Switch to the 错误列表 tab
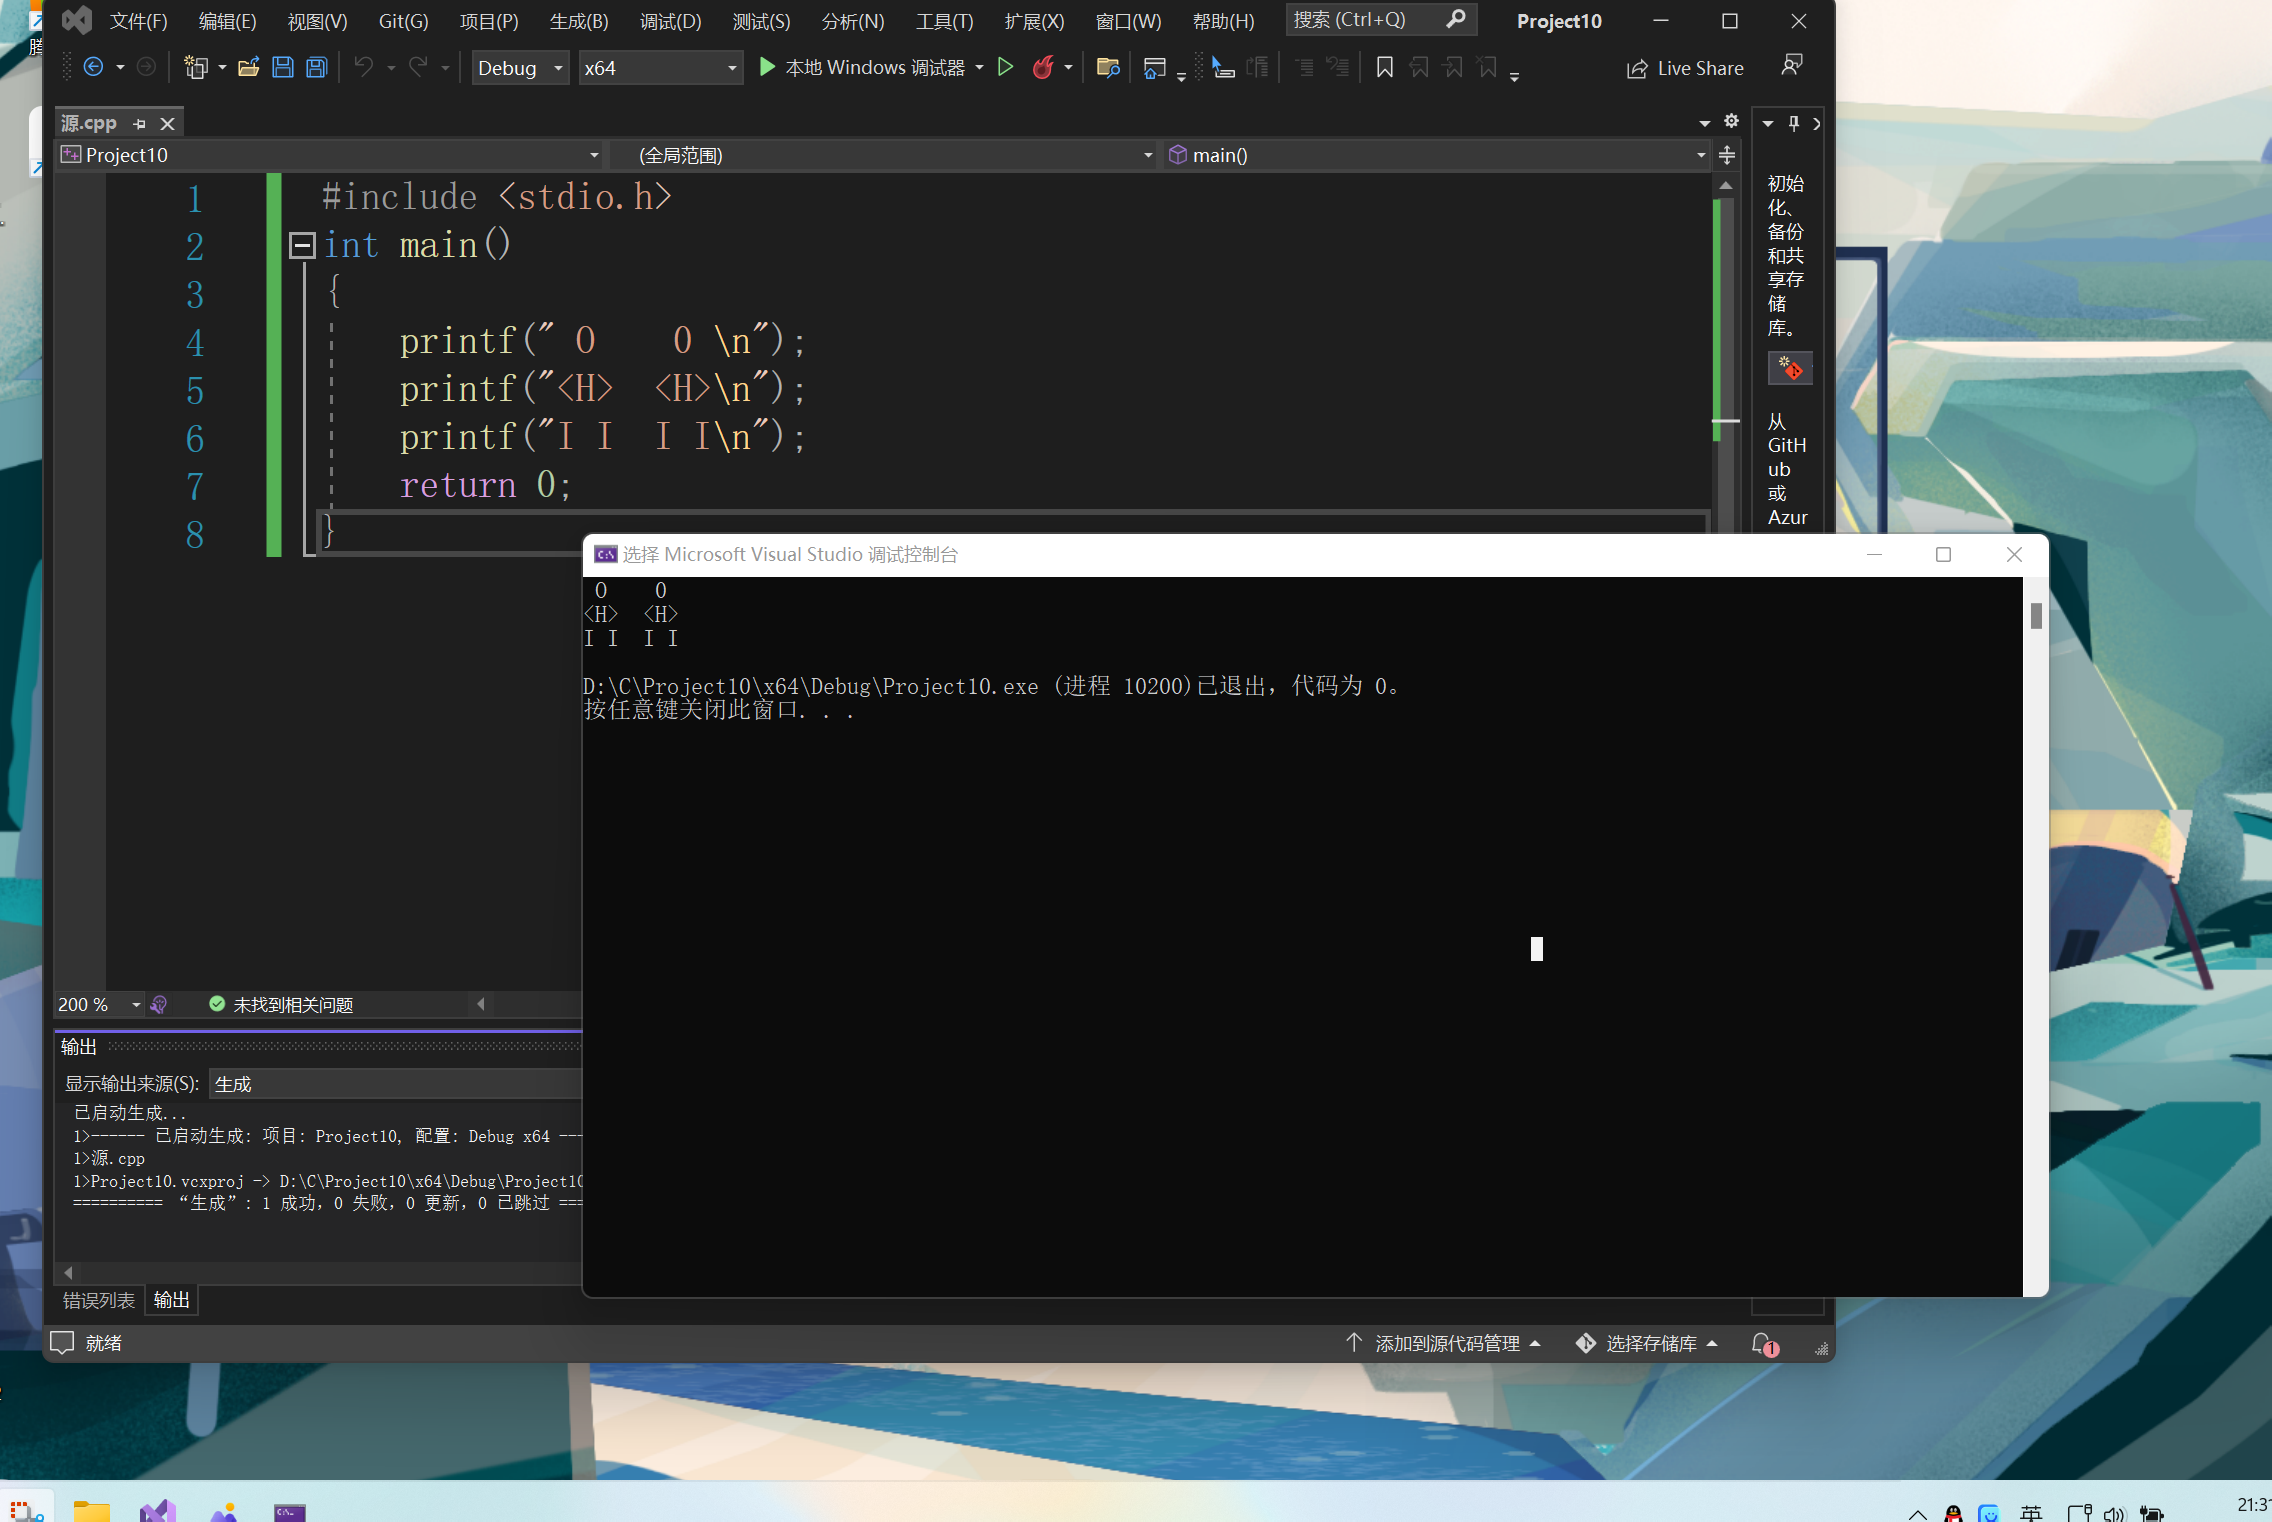Screen dimensions: 2272x1522 click(x=98, y=1300)
